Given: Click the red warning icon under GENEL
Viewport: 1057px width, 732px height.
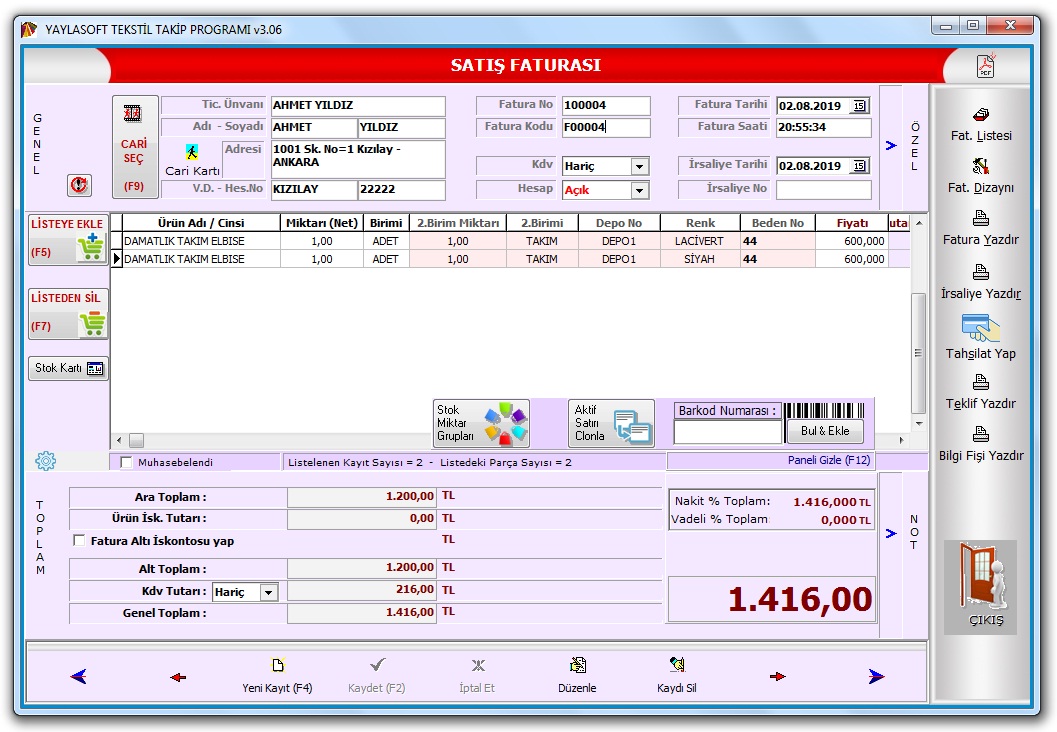Looking at the screenshot, I should [80, 185].
